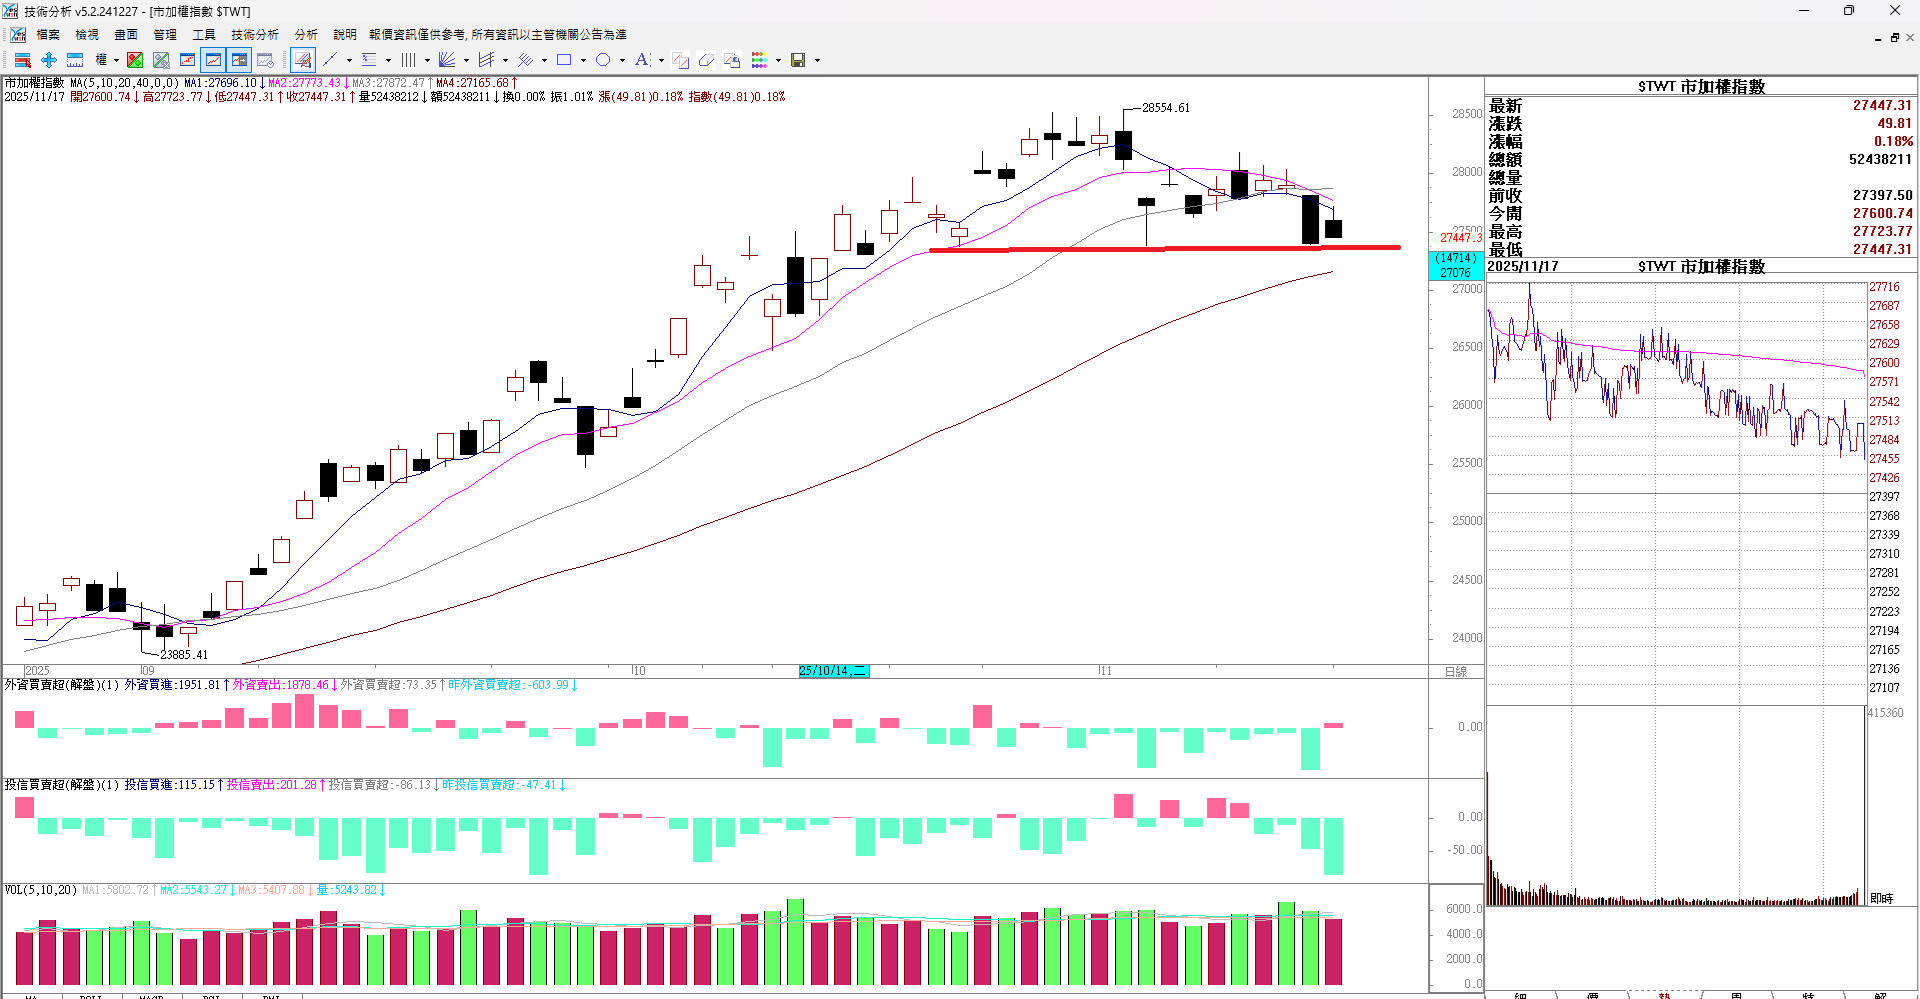Click the vertical parallel lines tool

pos(408,60)
